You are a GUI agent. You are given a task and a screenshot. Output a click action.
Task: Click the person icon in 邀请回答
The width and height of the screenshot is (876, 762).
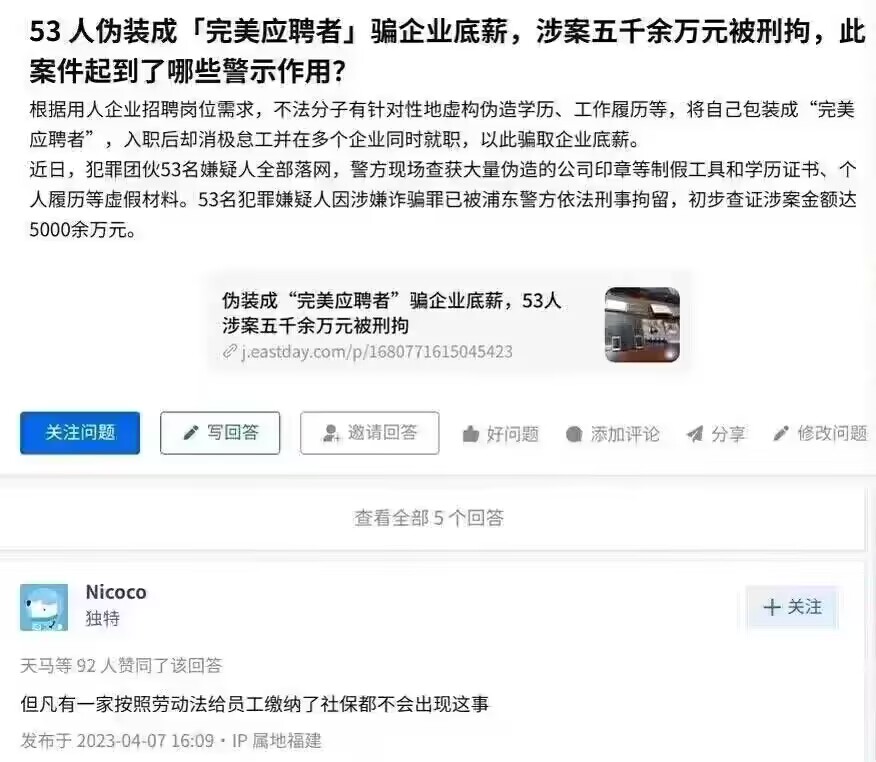pyautogui.click(x=331, y=434)
